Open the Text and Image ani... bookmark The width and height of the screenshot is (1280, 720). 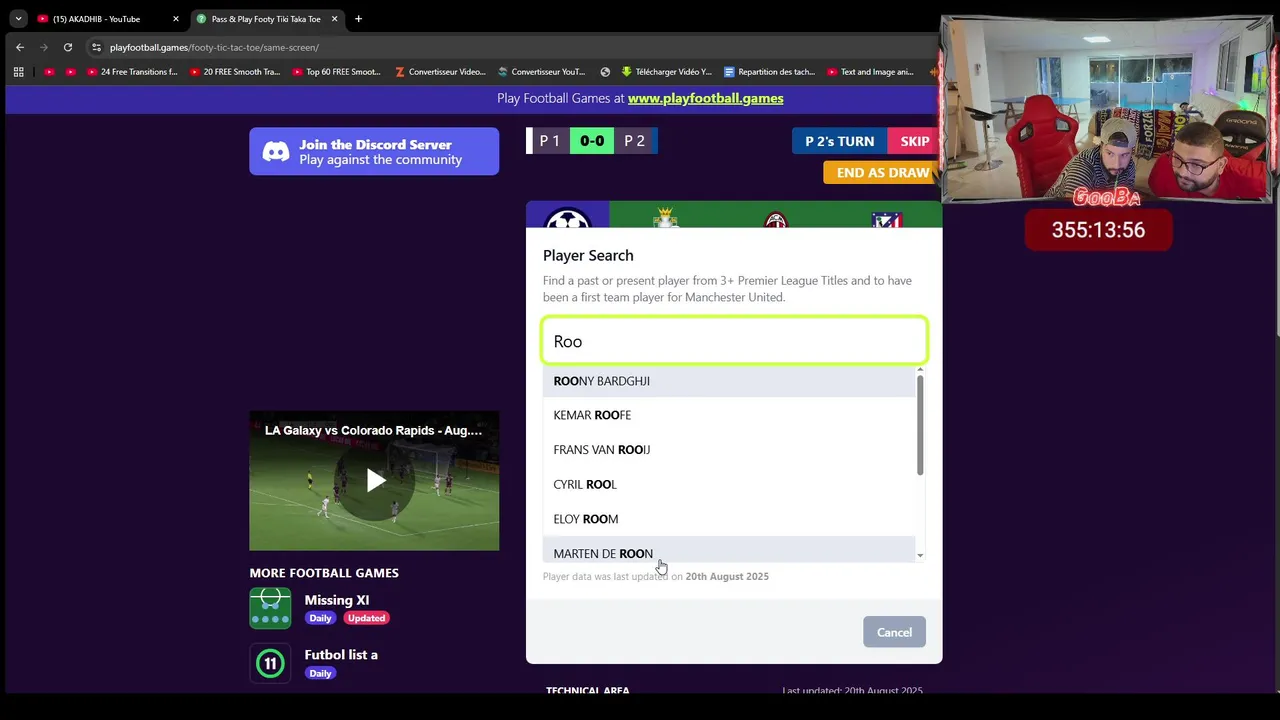tap(870, 72)
